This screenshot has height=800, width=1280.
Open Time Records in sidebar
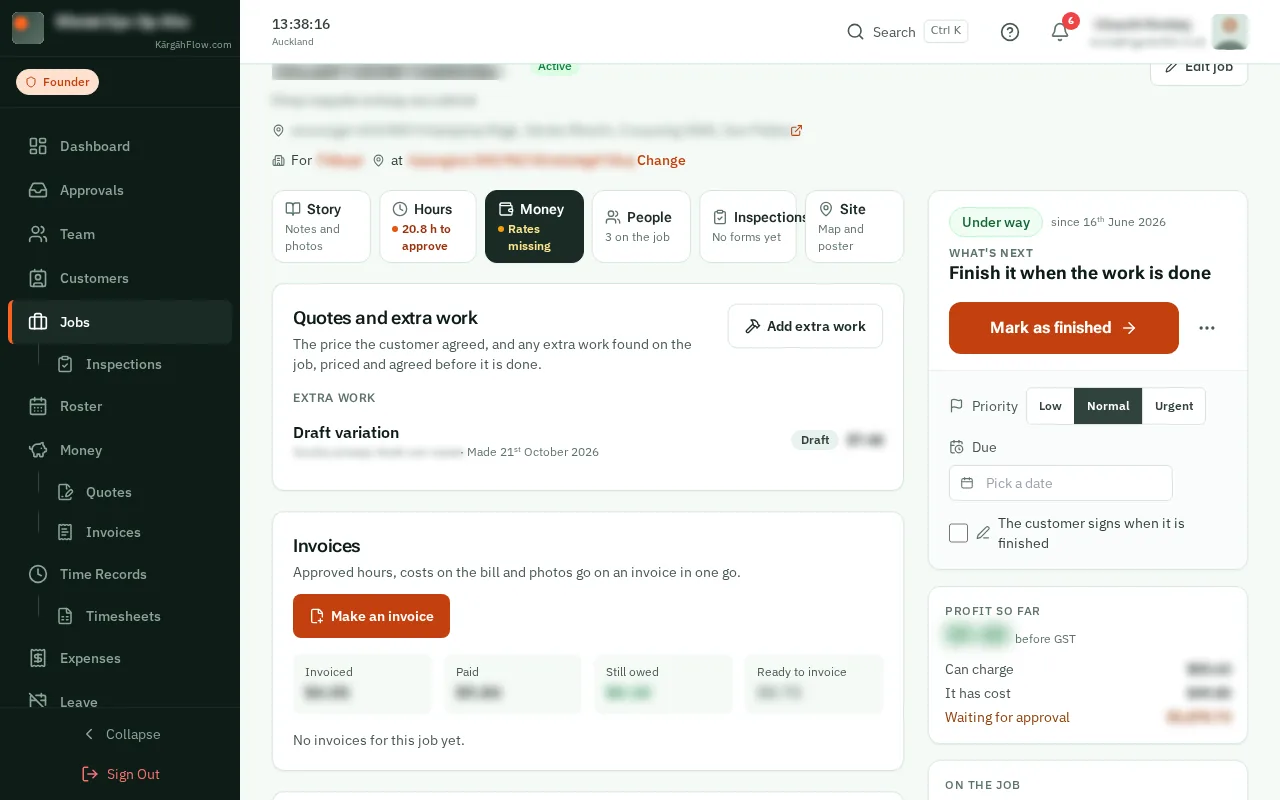120,574
